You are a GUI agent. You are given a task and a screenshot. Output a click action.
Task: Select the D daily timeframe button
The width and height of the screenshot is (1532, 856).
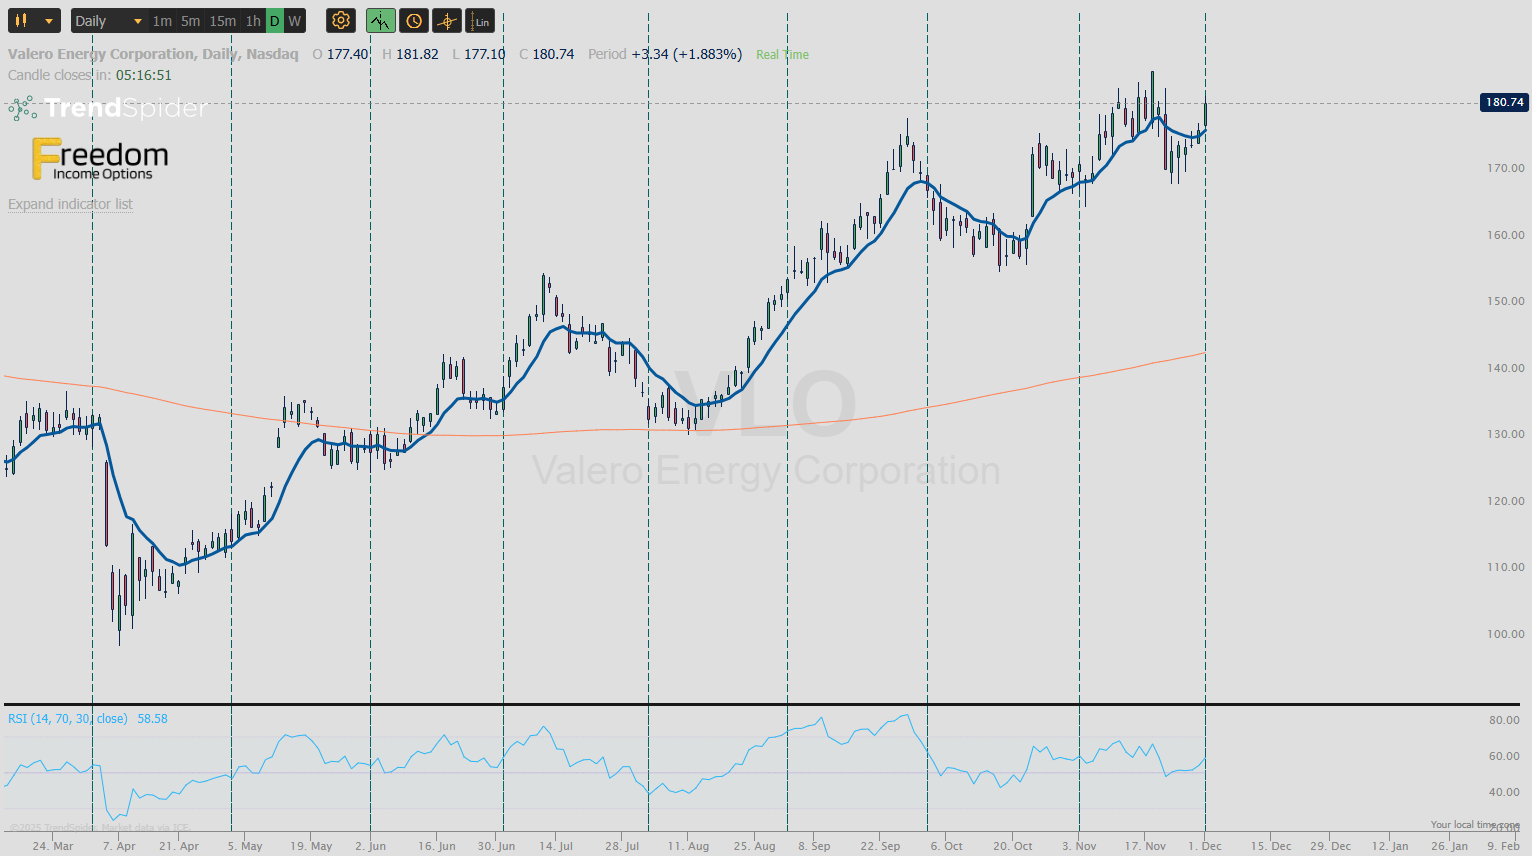coord(274,21)
